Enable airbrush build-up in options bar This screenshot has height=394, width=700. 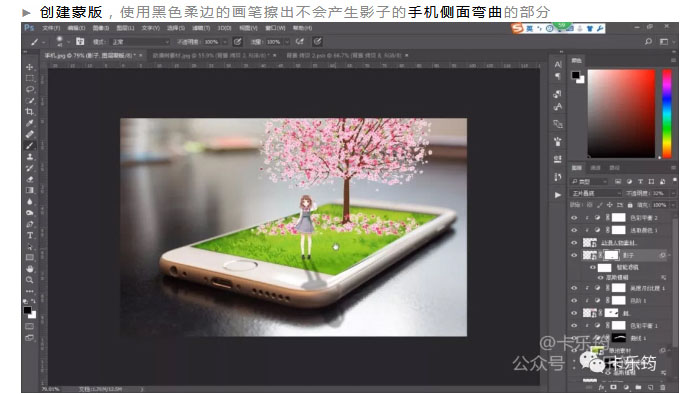pos(300,41)
